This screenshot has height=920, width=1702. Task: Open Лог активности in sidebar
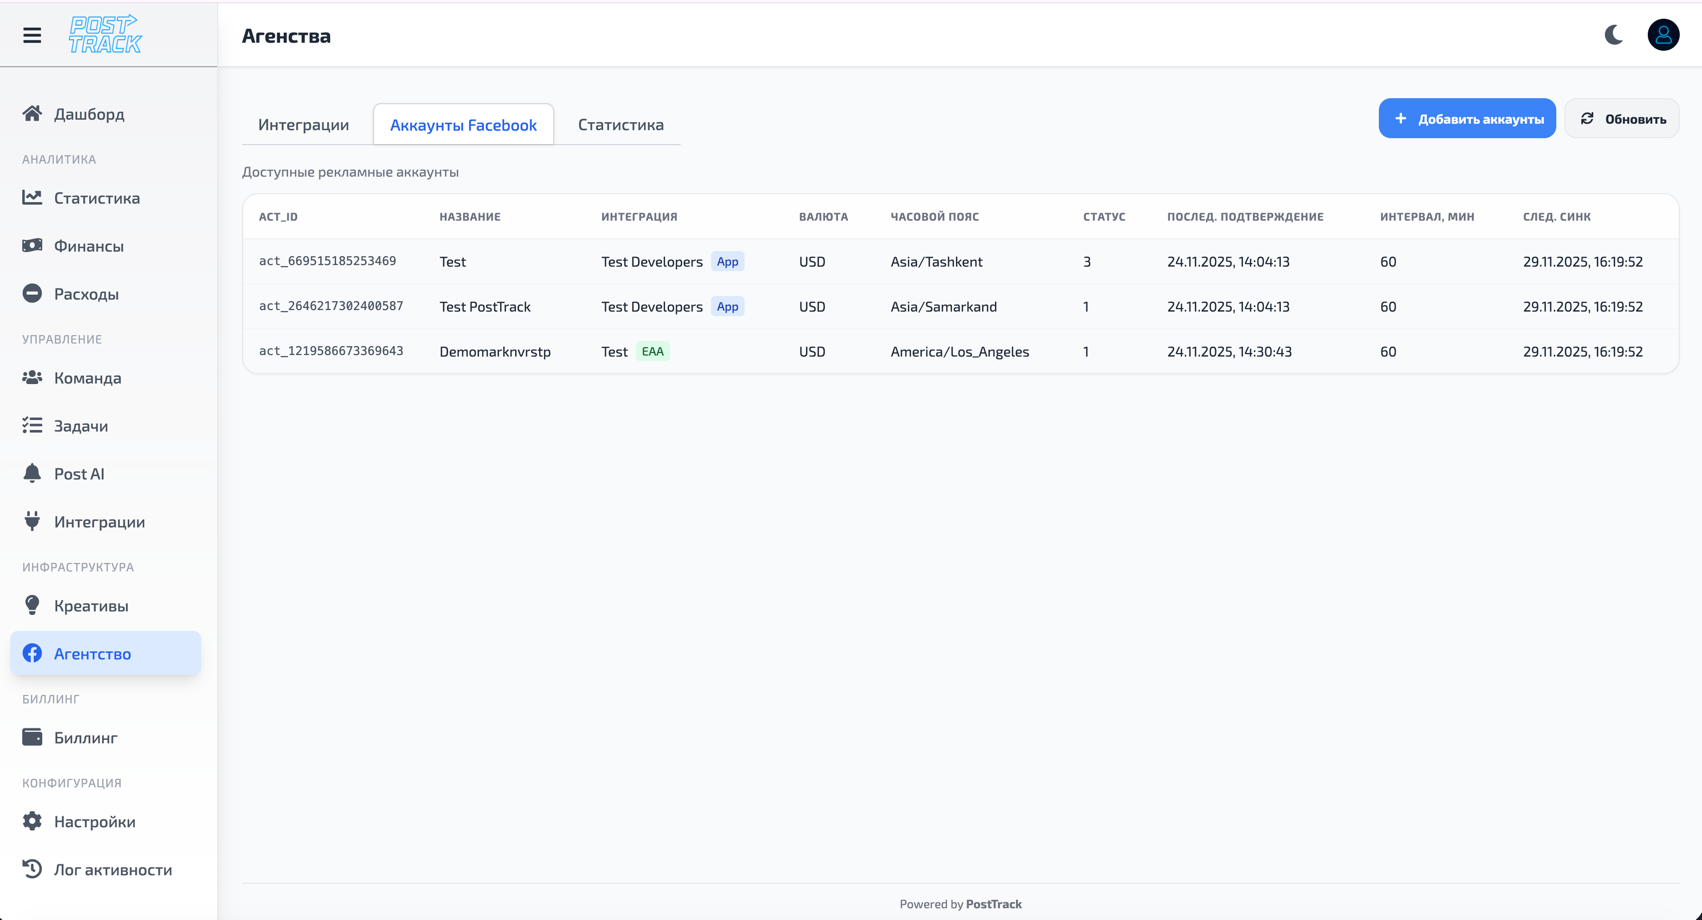click(x=112, y=870)
